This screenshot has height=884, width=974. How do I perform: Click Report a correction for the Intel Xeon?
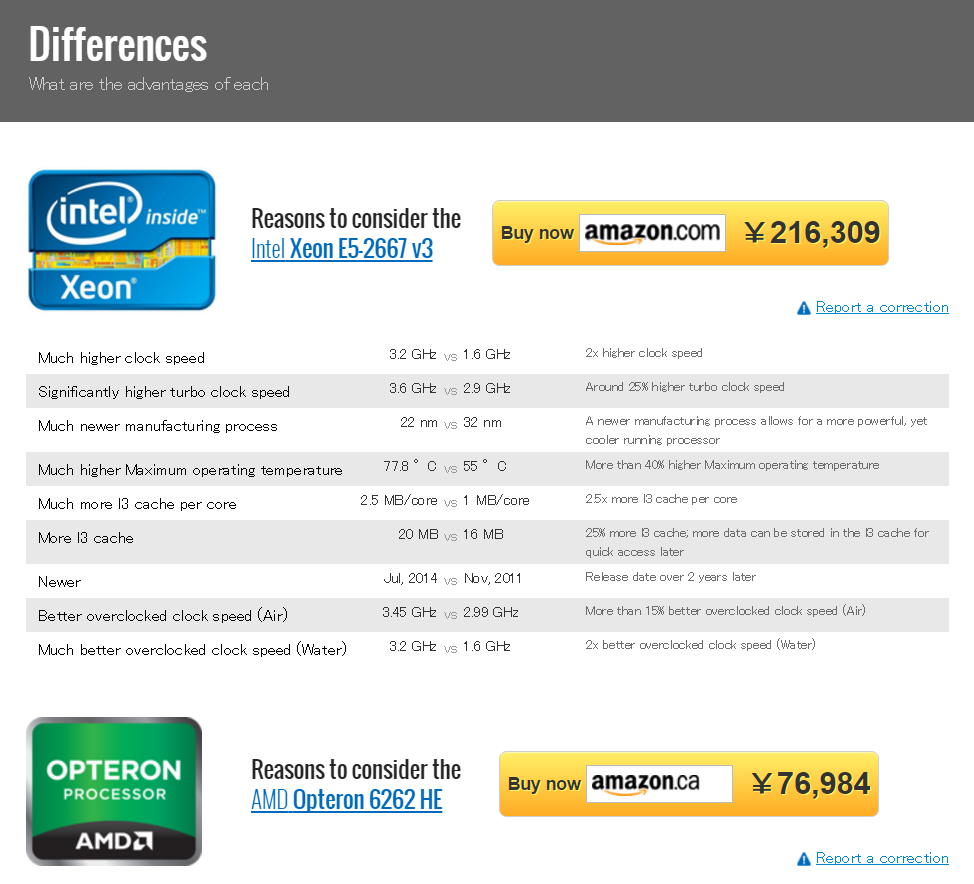[882, 307]
